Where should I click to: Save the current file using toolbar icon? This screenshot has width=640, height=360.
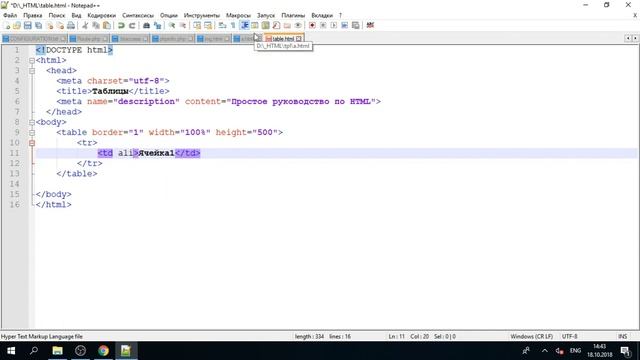point(27,25)
